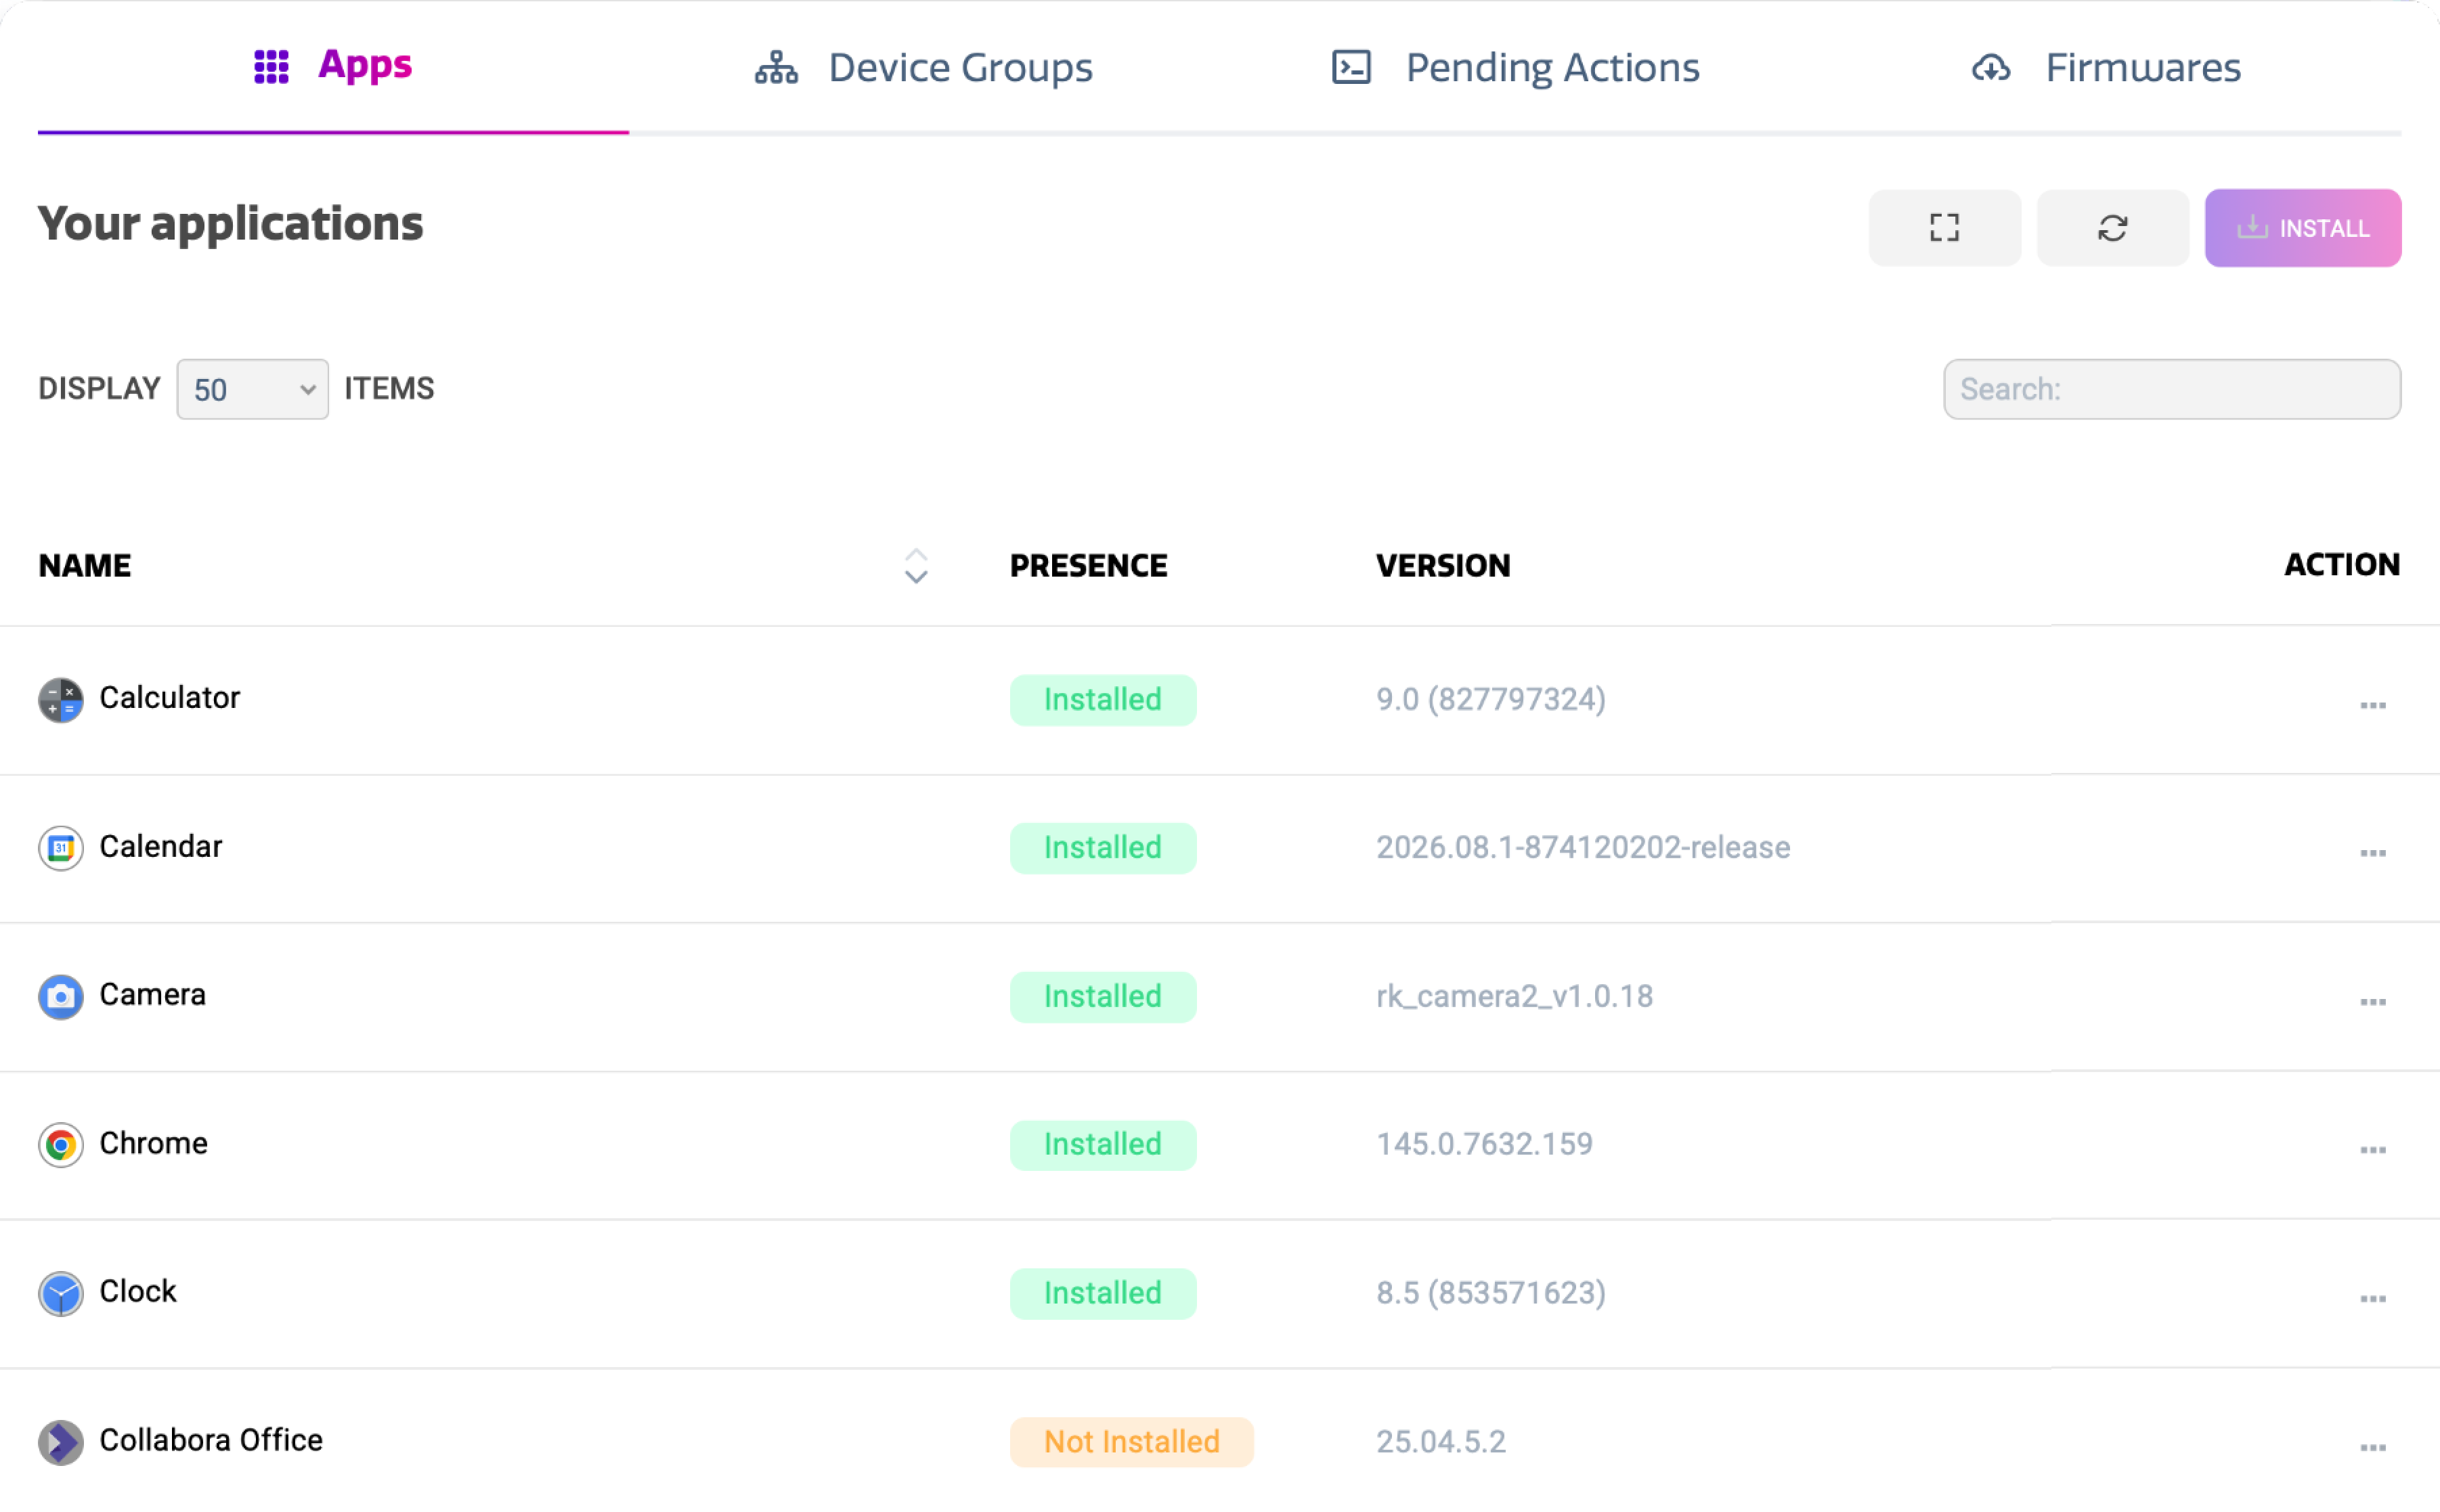This screenshot has height=1512, width=2440.
Task: Open the actions menu for Collabora Office
Action: click(x=2372, y=1447)
